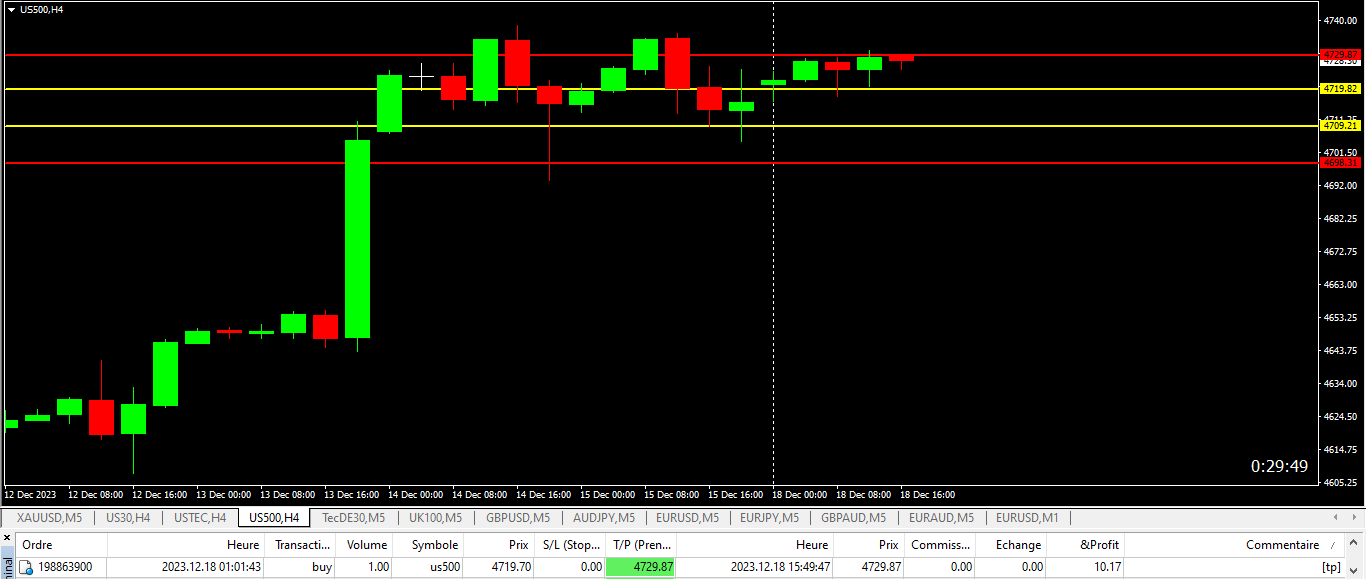Sort orders by the Commentaire column header

pyautogui.click(x=1282, y=545)
